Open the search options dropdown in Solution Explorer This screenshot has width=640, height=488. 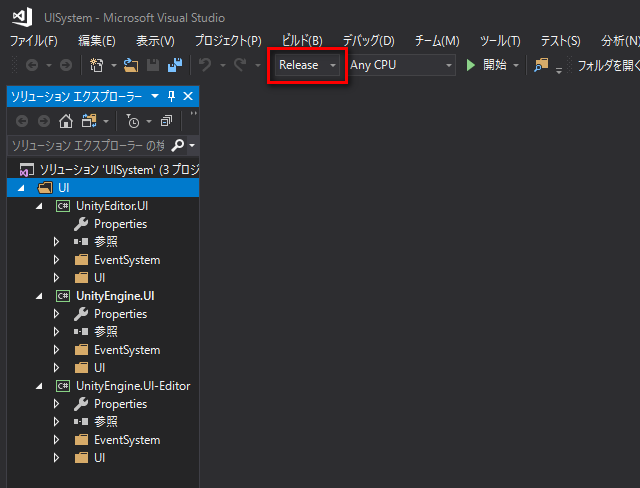point(192,145)
